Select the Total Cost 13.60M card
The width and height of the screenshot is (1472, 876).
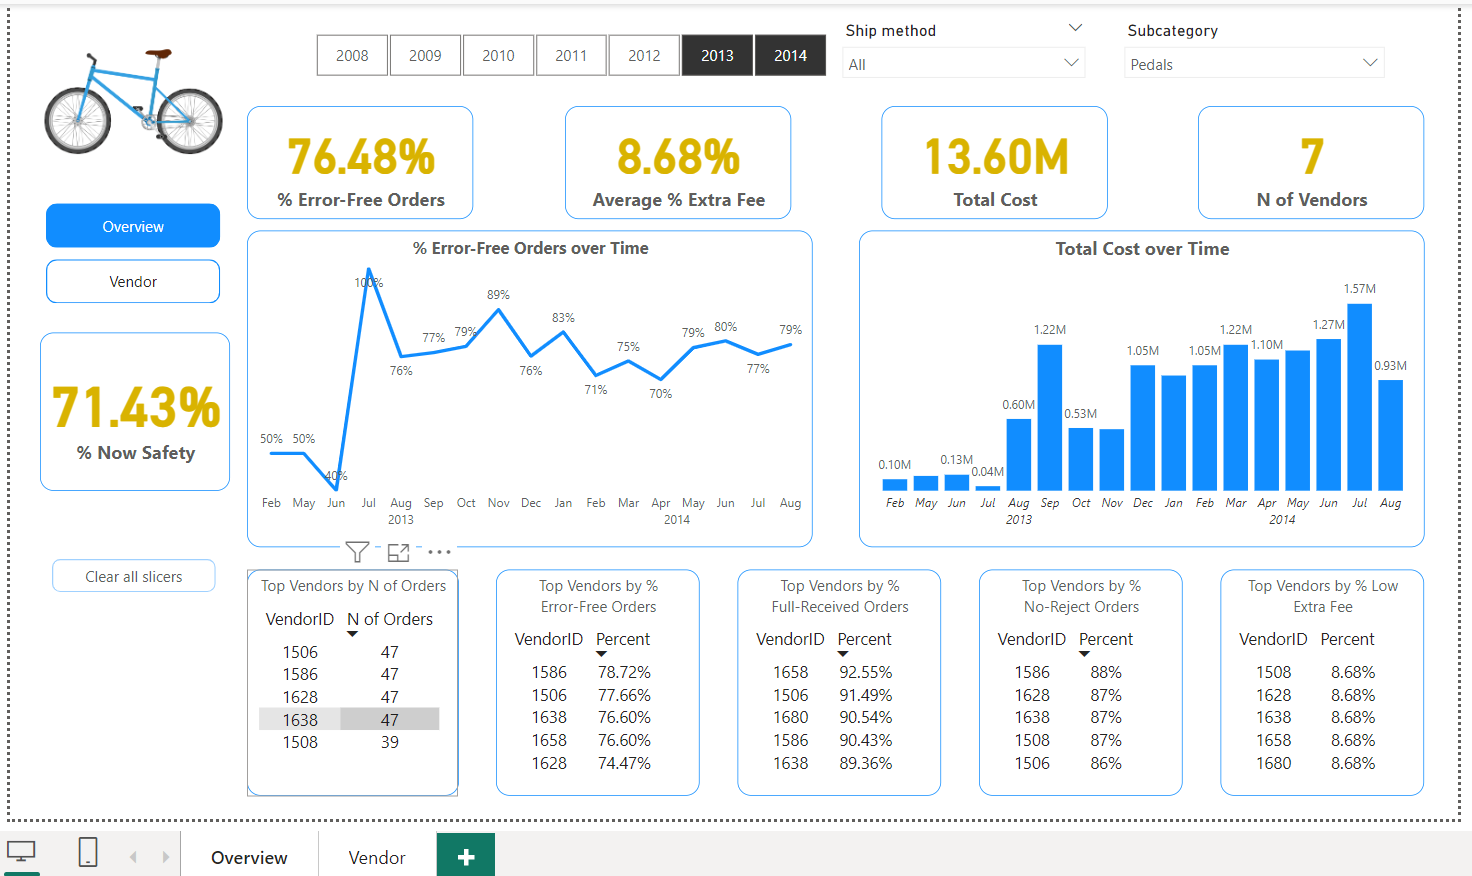tap(995, 163)
